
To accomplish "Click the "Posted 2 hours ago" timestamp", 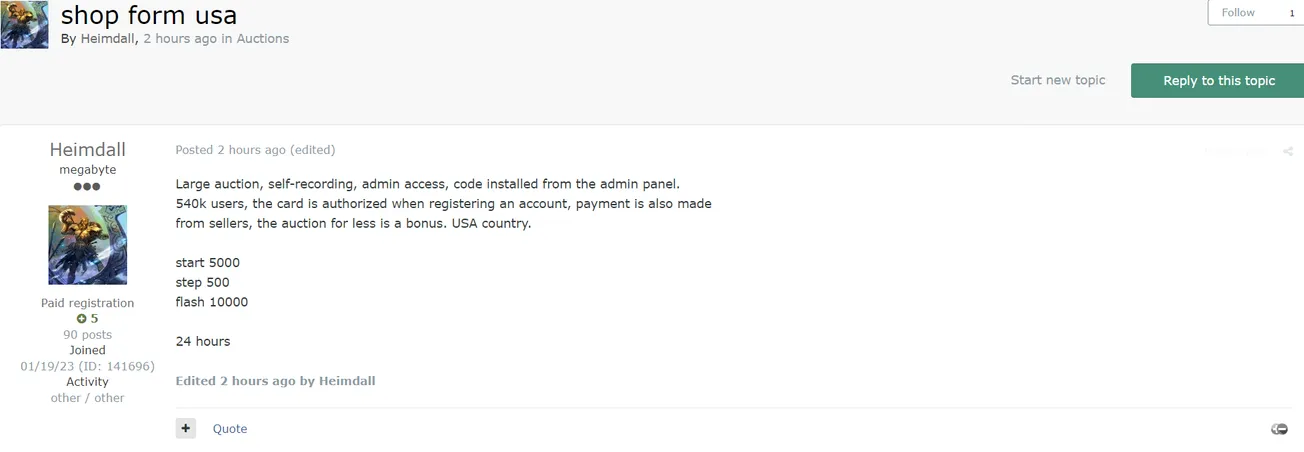I will point(230,150).
